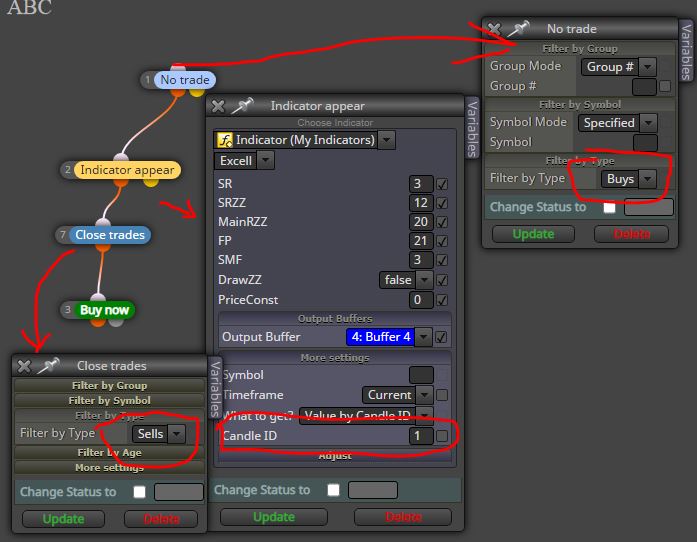Open DrawZZ false dropdown

pos(425,280)
